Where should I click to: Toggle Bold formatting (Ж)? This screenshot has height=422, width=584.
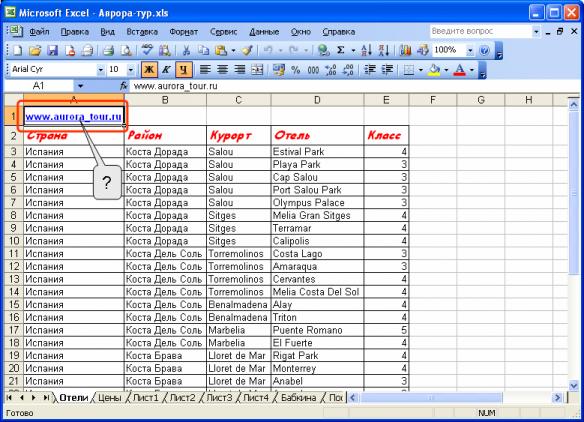[x=149, y=70]
